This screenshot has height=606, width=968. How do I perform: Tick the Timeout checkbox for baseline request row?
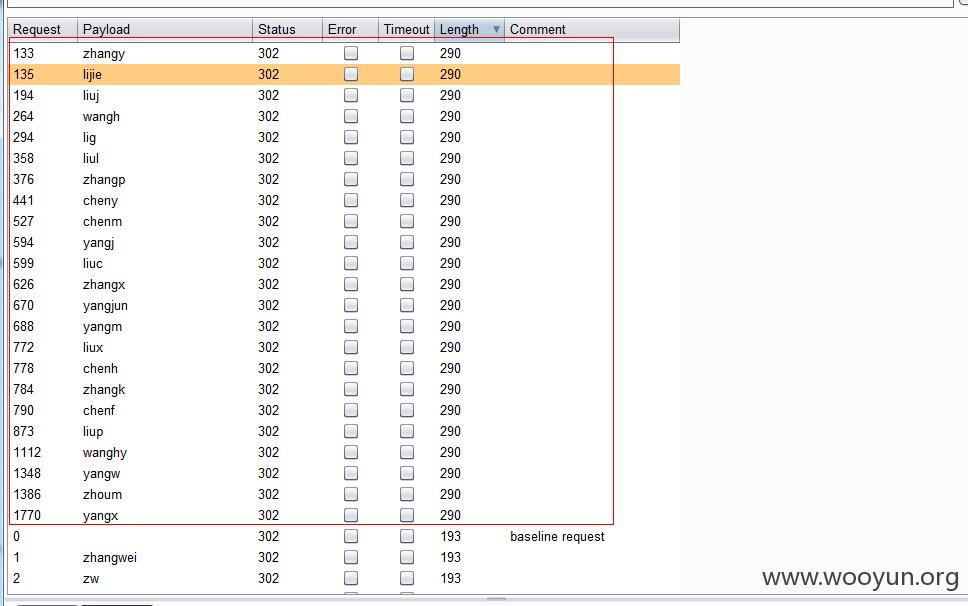(407, 536)
